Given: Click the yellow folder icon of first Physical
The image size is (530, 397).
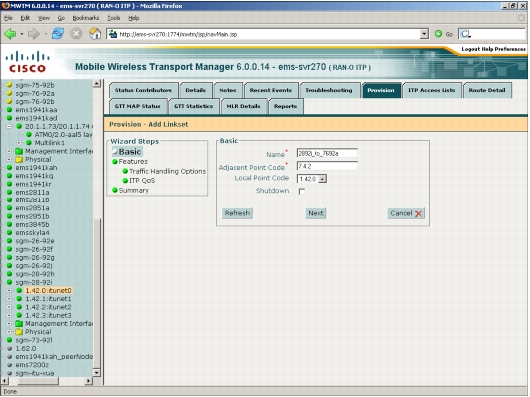Looking at the screenshot, I should 19,159.
